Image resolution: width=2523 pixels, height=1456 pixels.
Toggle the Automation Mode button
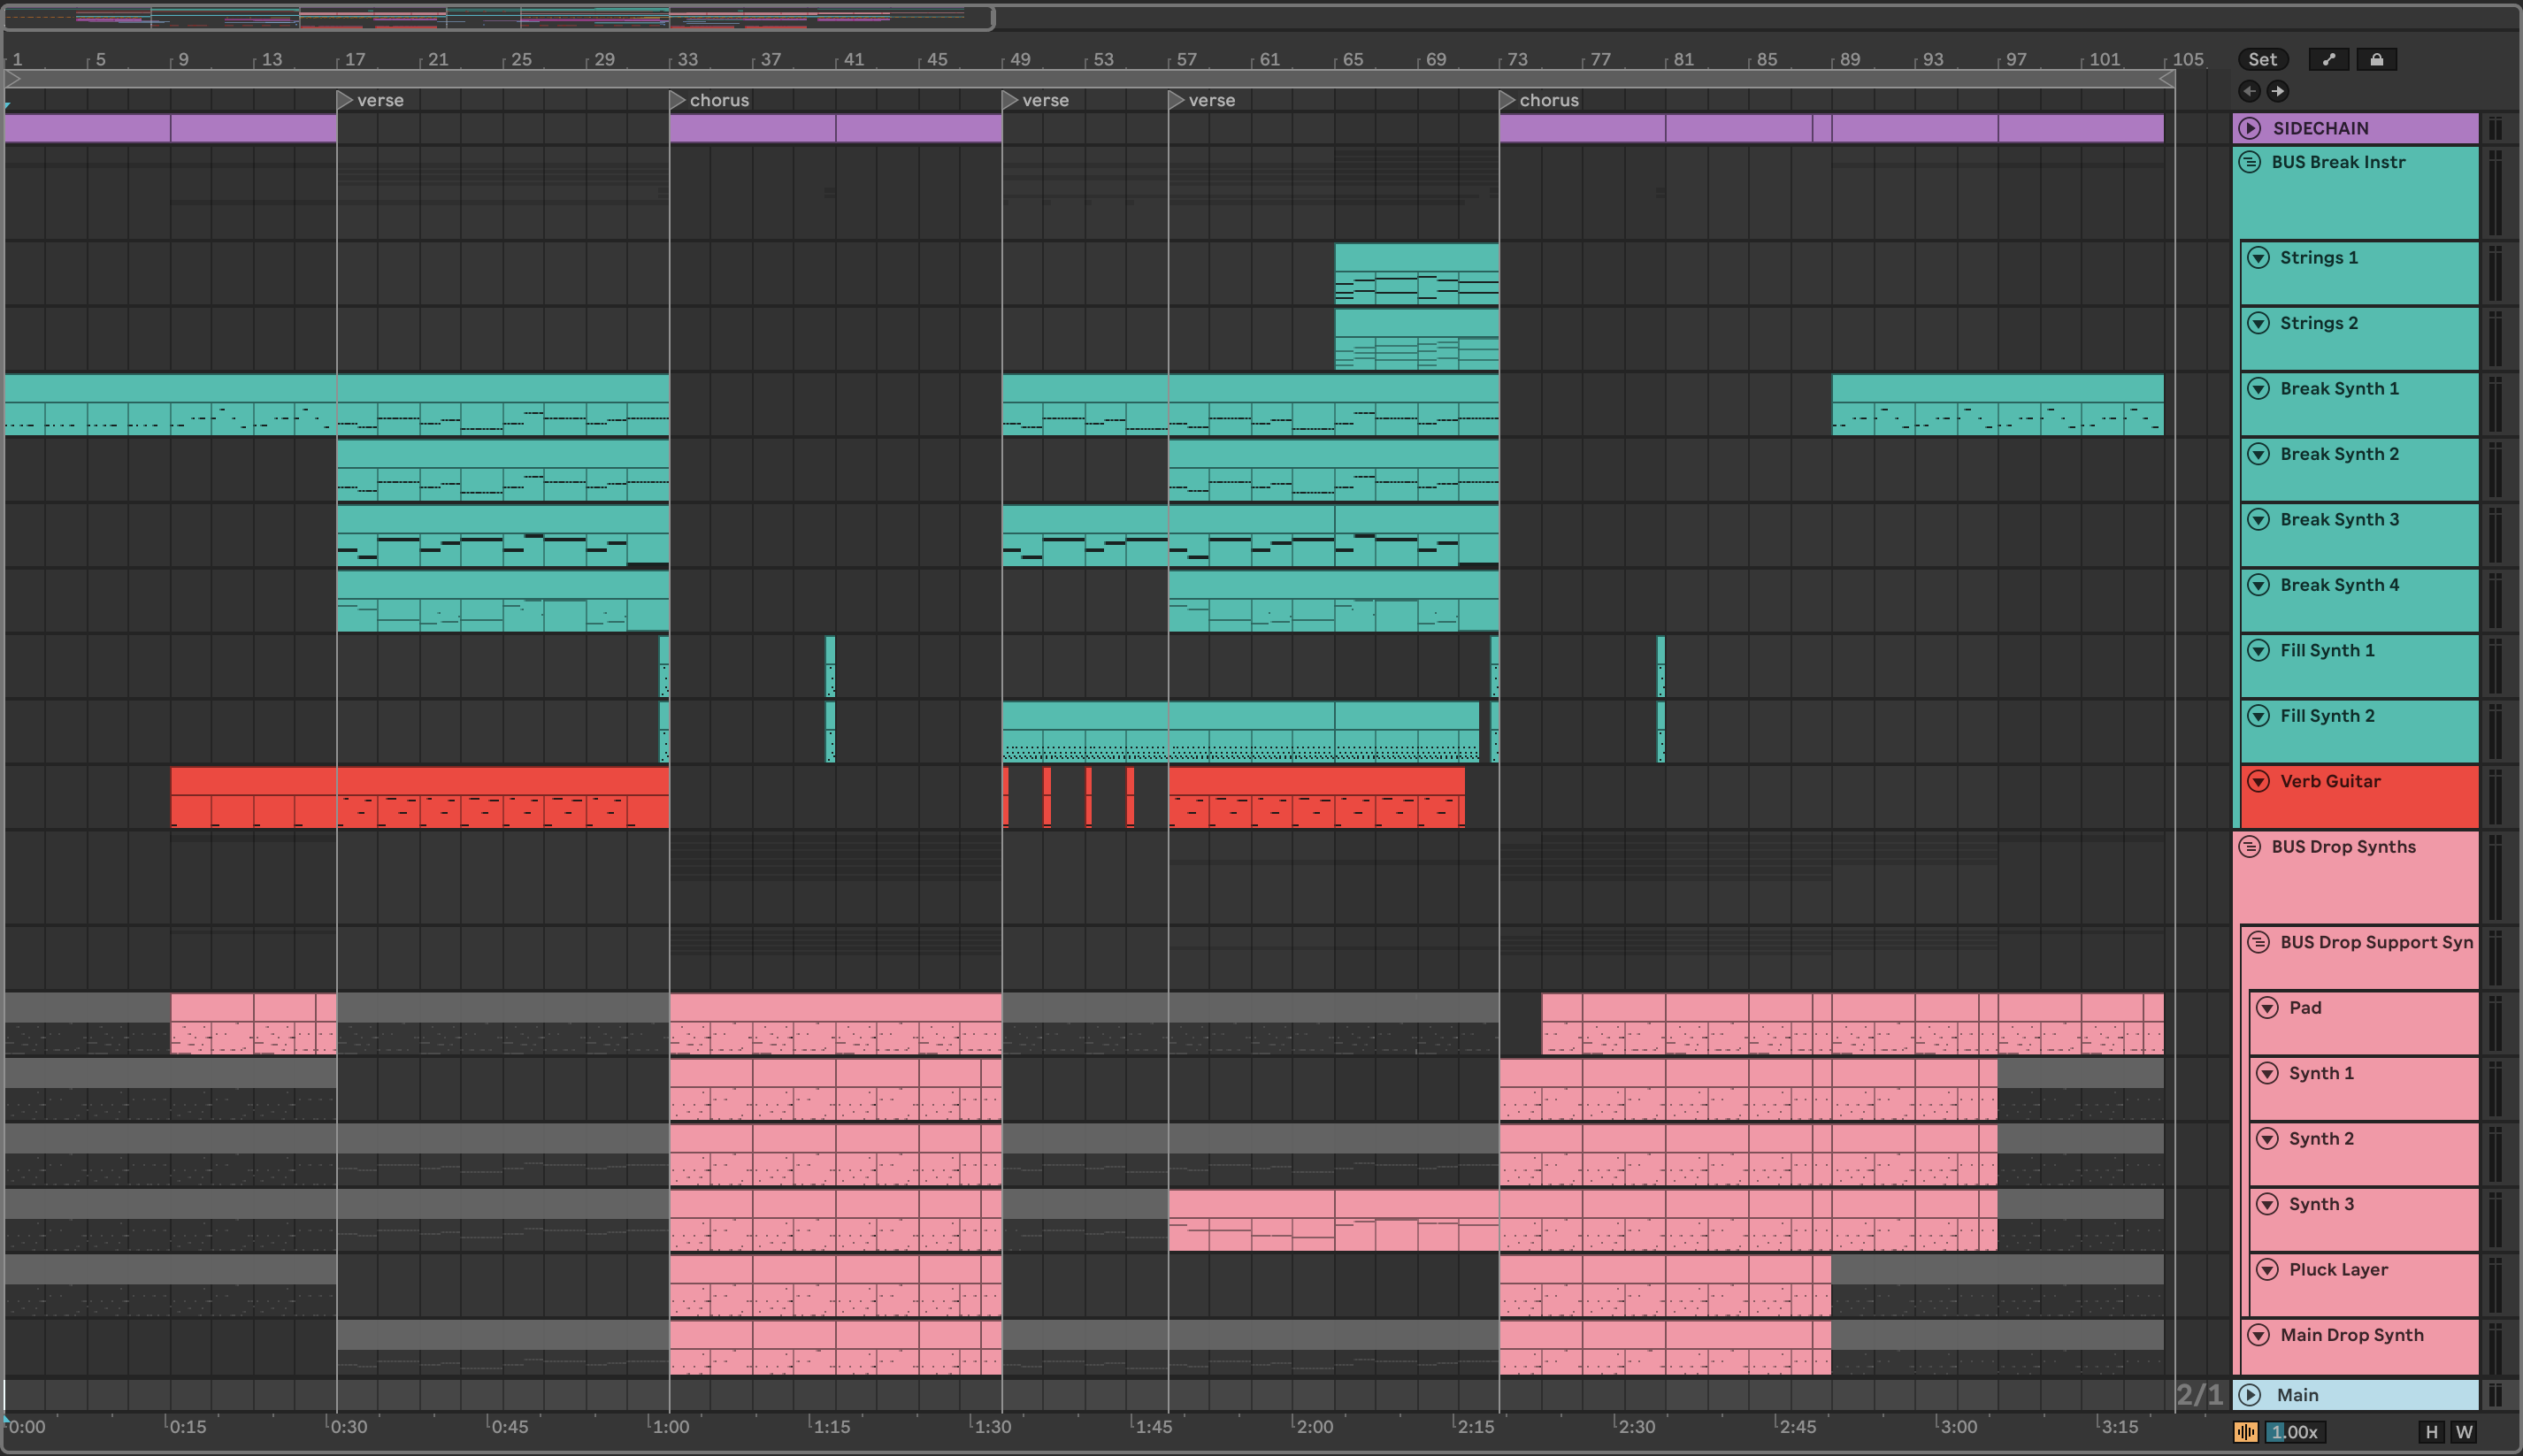[x=2329, y=59]
